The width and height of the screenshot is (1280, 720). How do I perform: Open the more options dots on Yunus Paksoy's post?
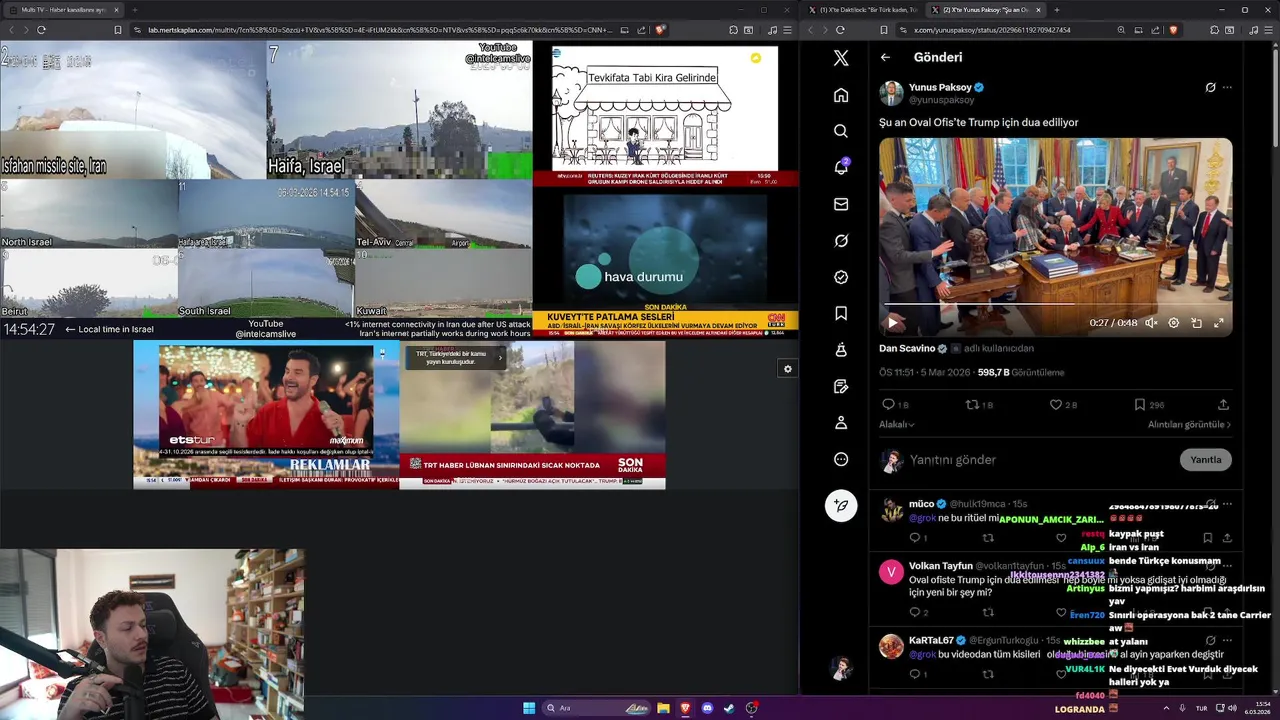coord(1227,87)
